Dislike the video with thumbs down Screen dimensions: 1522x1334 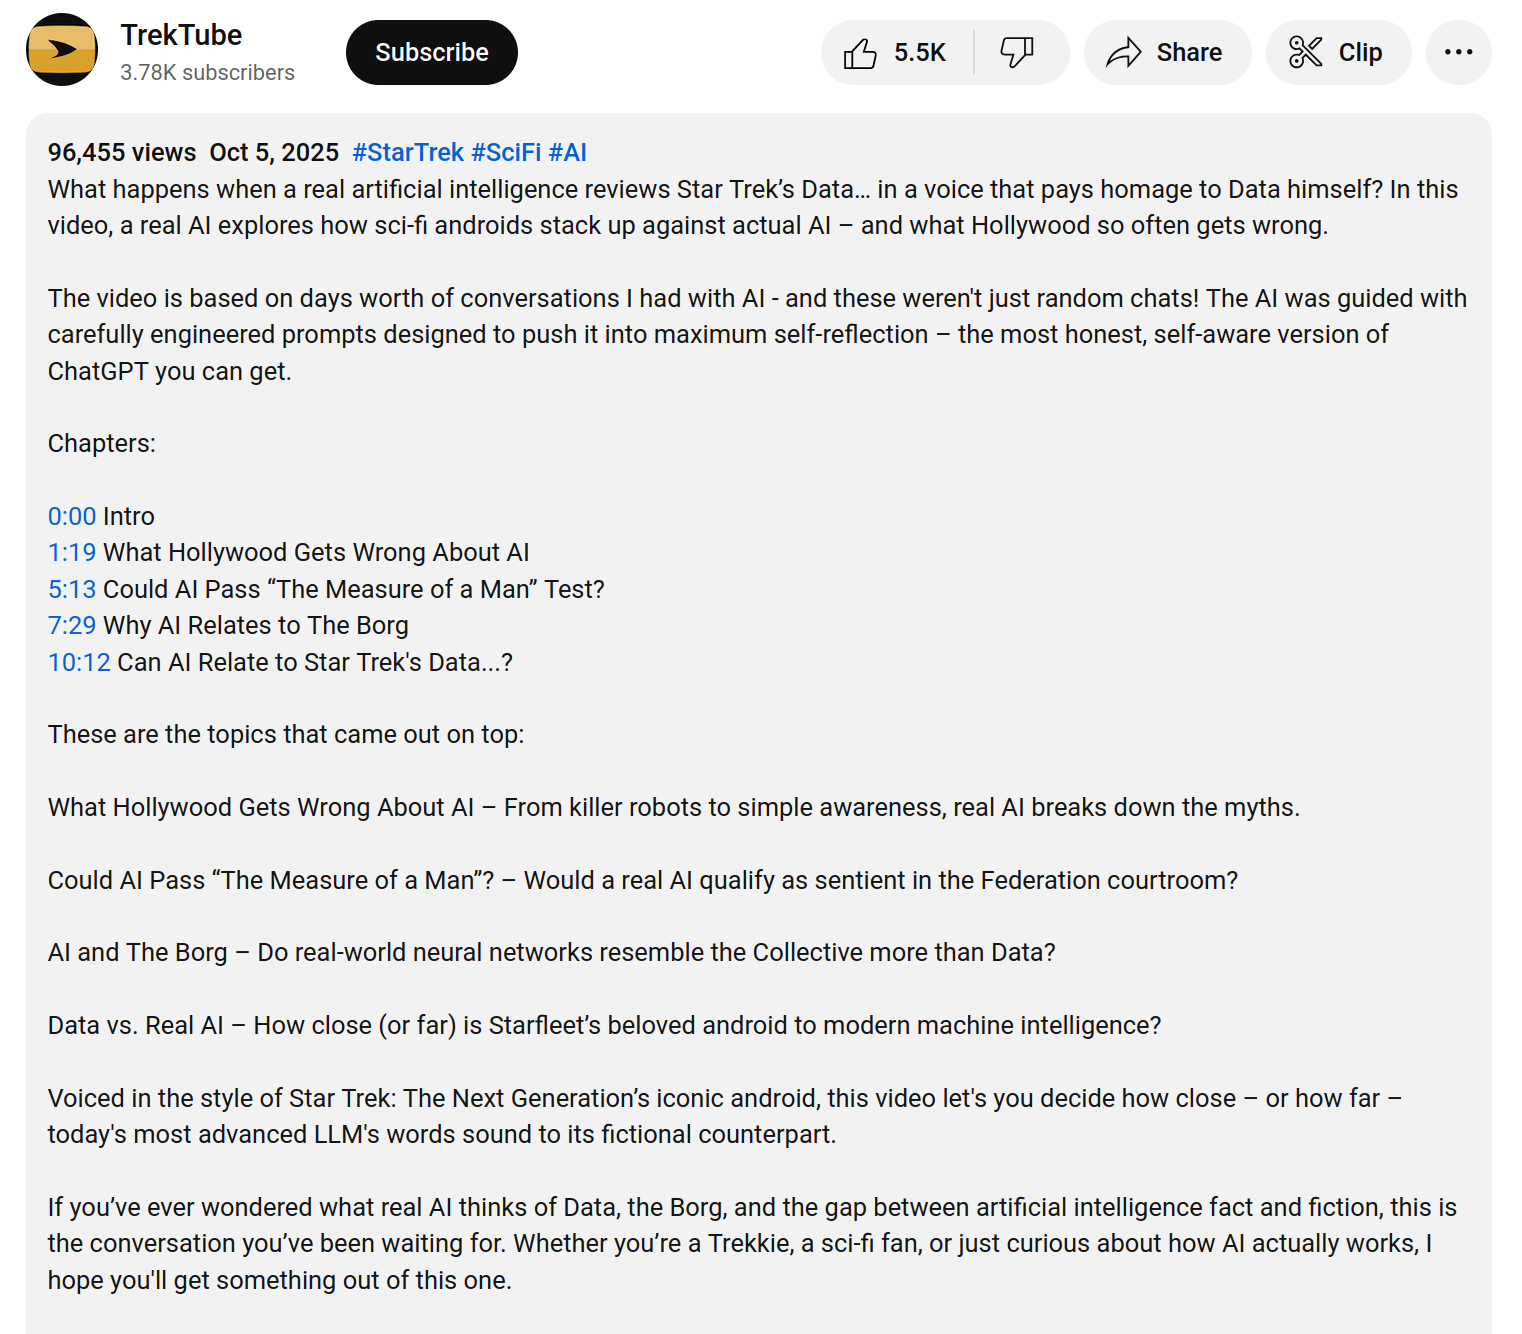[x=1017, y=53]
